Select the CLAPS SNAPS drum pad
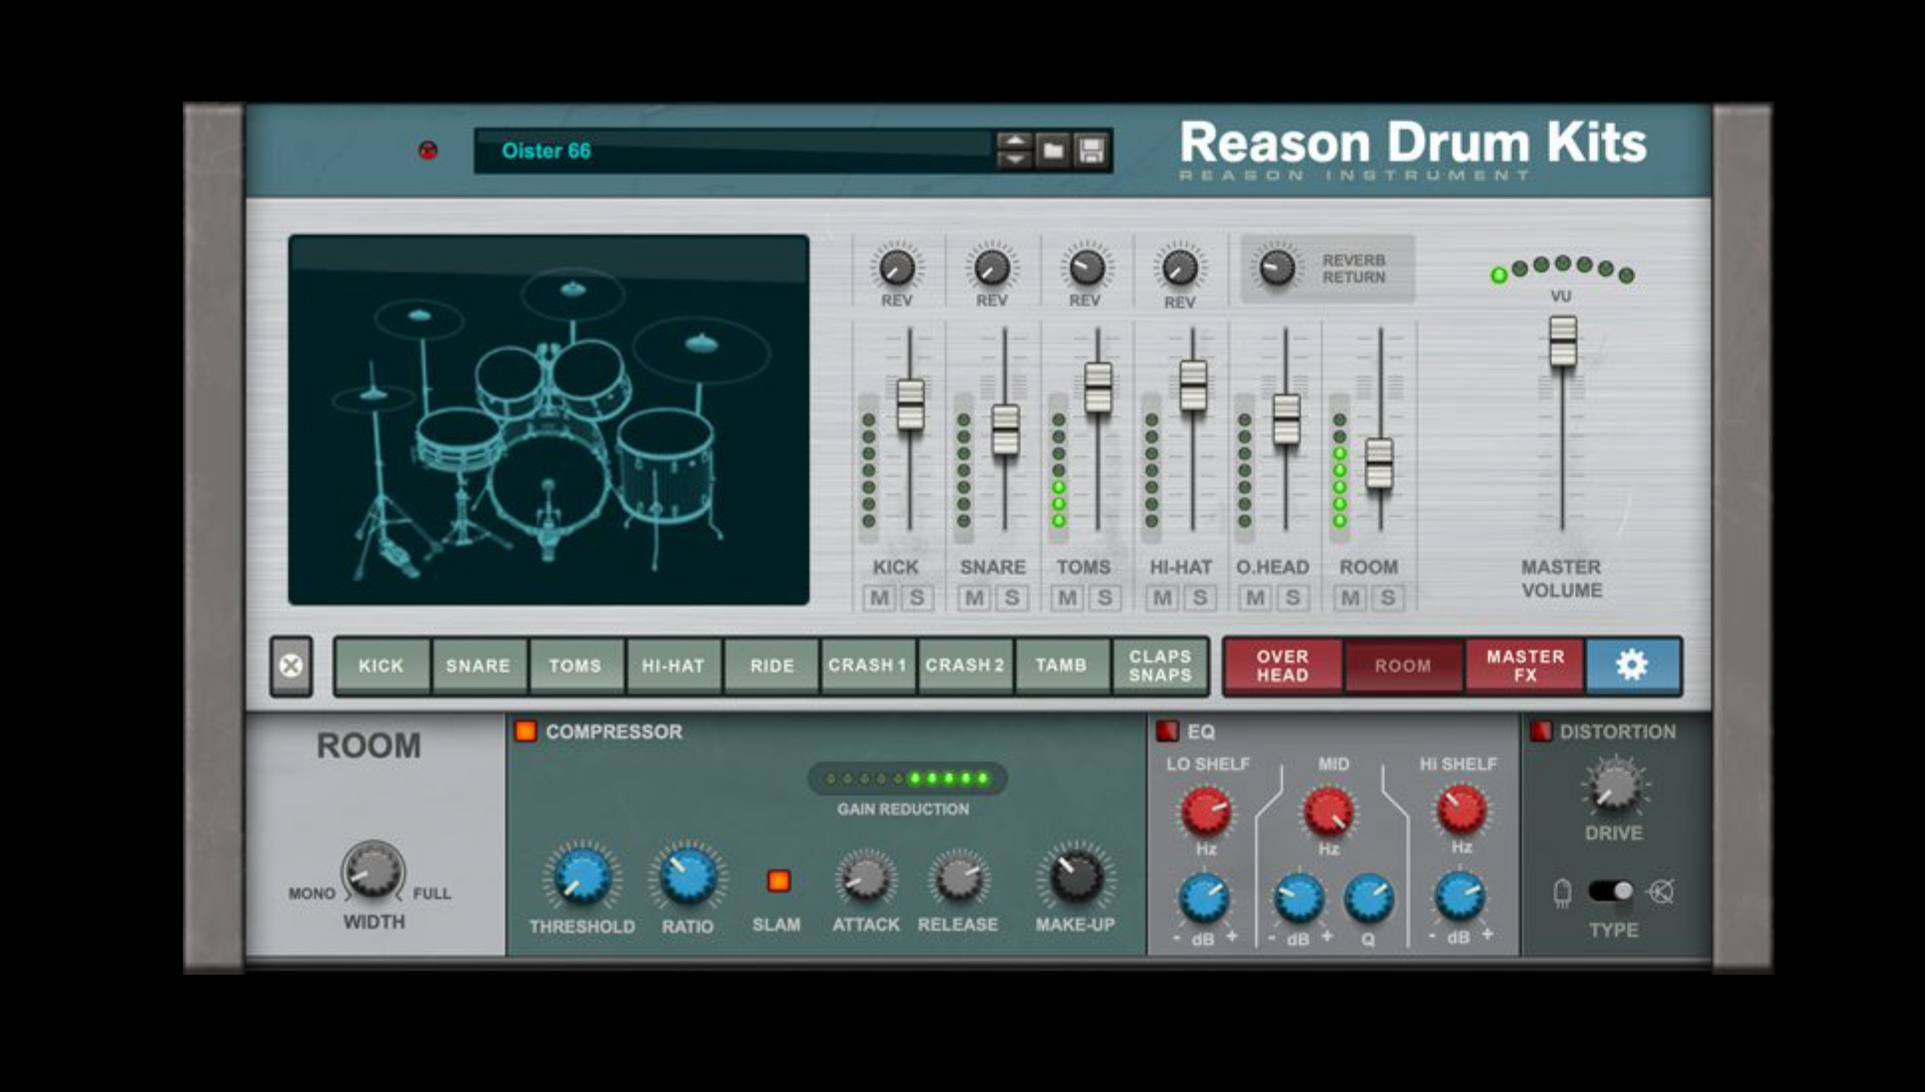Image resolution: width=1925 pixels, height=1092 pixels. coord(1161,665)
